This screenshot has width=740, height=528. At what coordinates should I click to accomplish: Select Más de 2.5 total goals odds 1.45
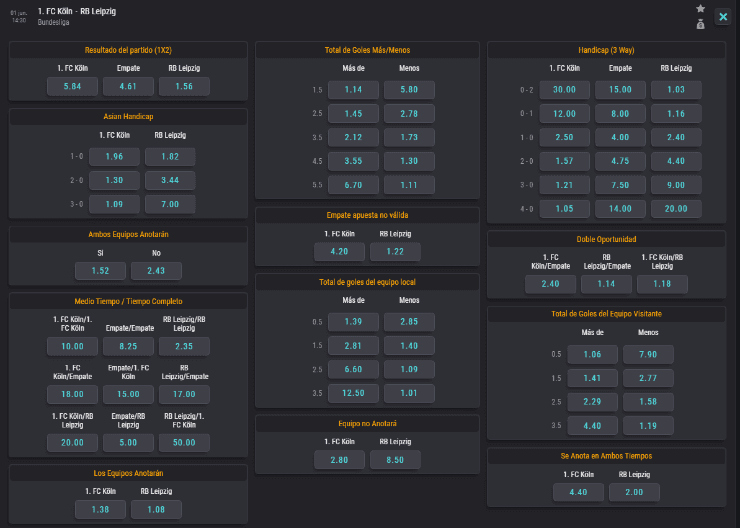[353, 113]
